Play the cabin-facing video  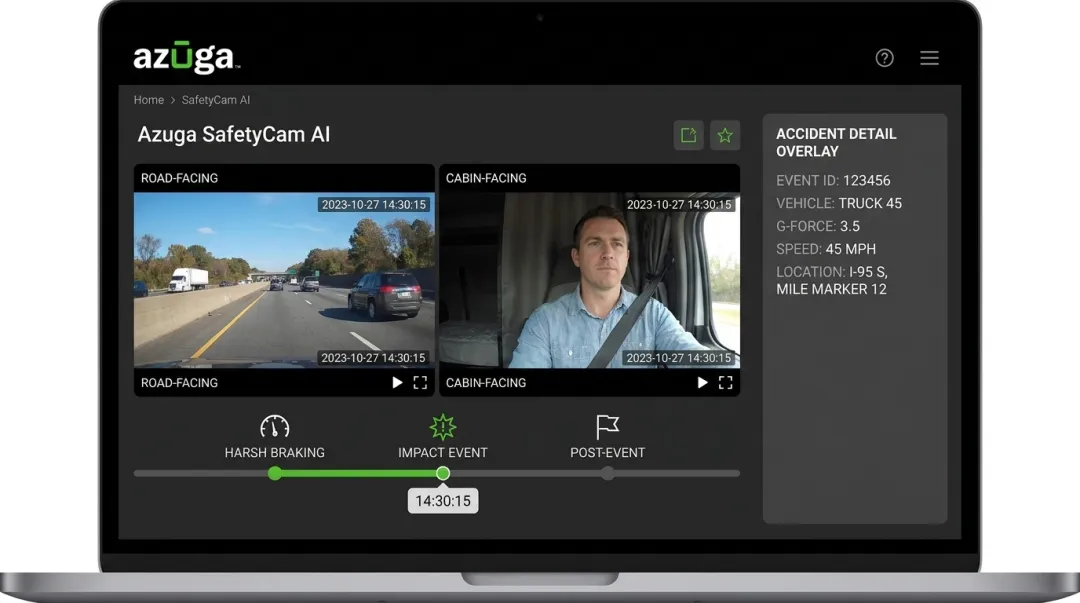tap(702, 382)
